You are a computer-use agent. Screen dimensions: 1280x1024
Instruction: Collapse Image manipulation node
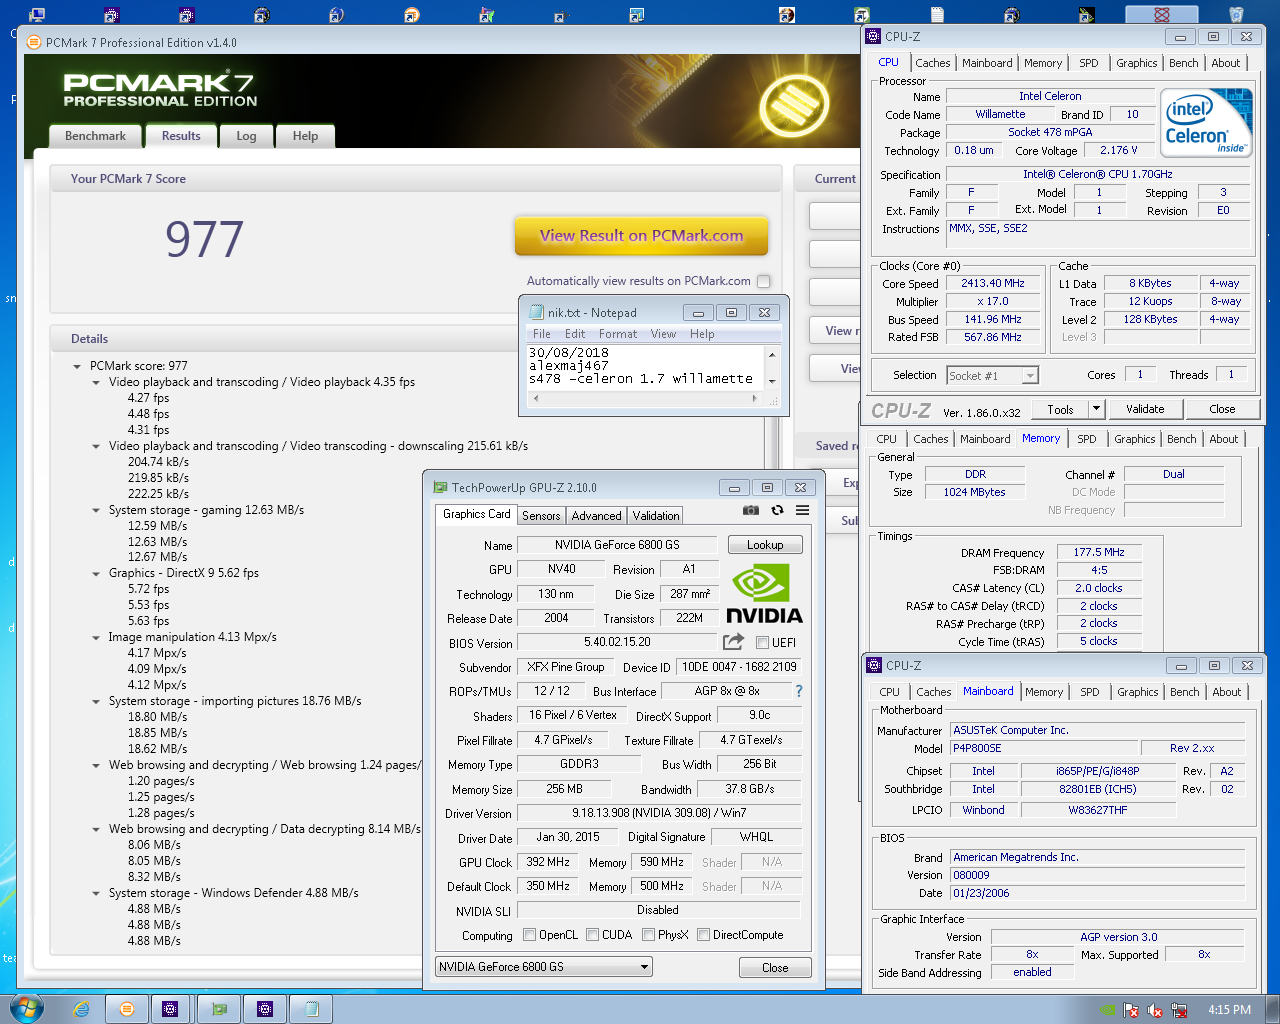[x=96, y=637]
